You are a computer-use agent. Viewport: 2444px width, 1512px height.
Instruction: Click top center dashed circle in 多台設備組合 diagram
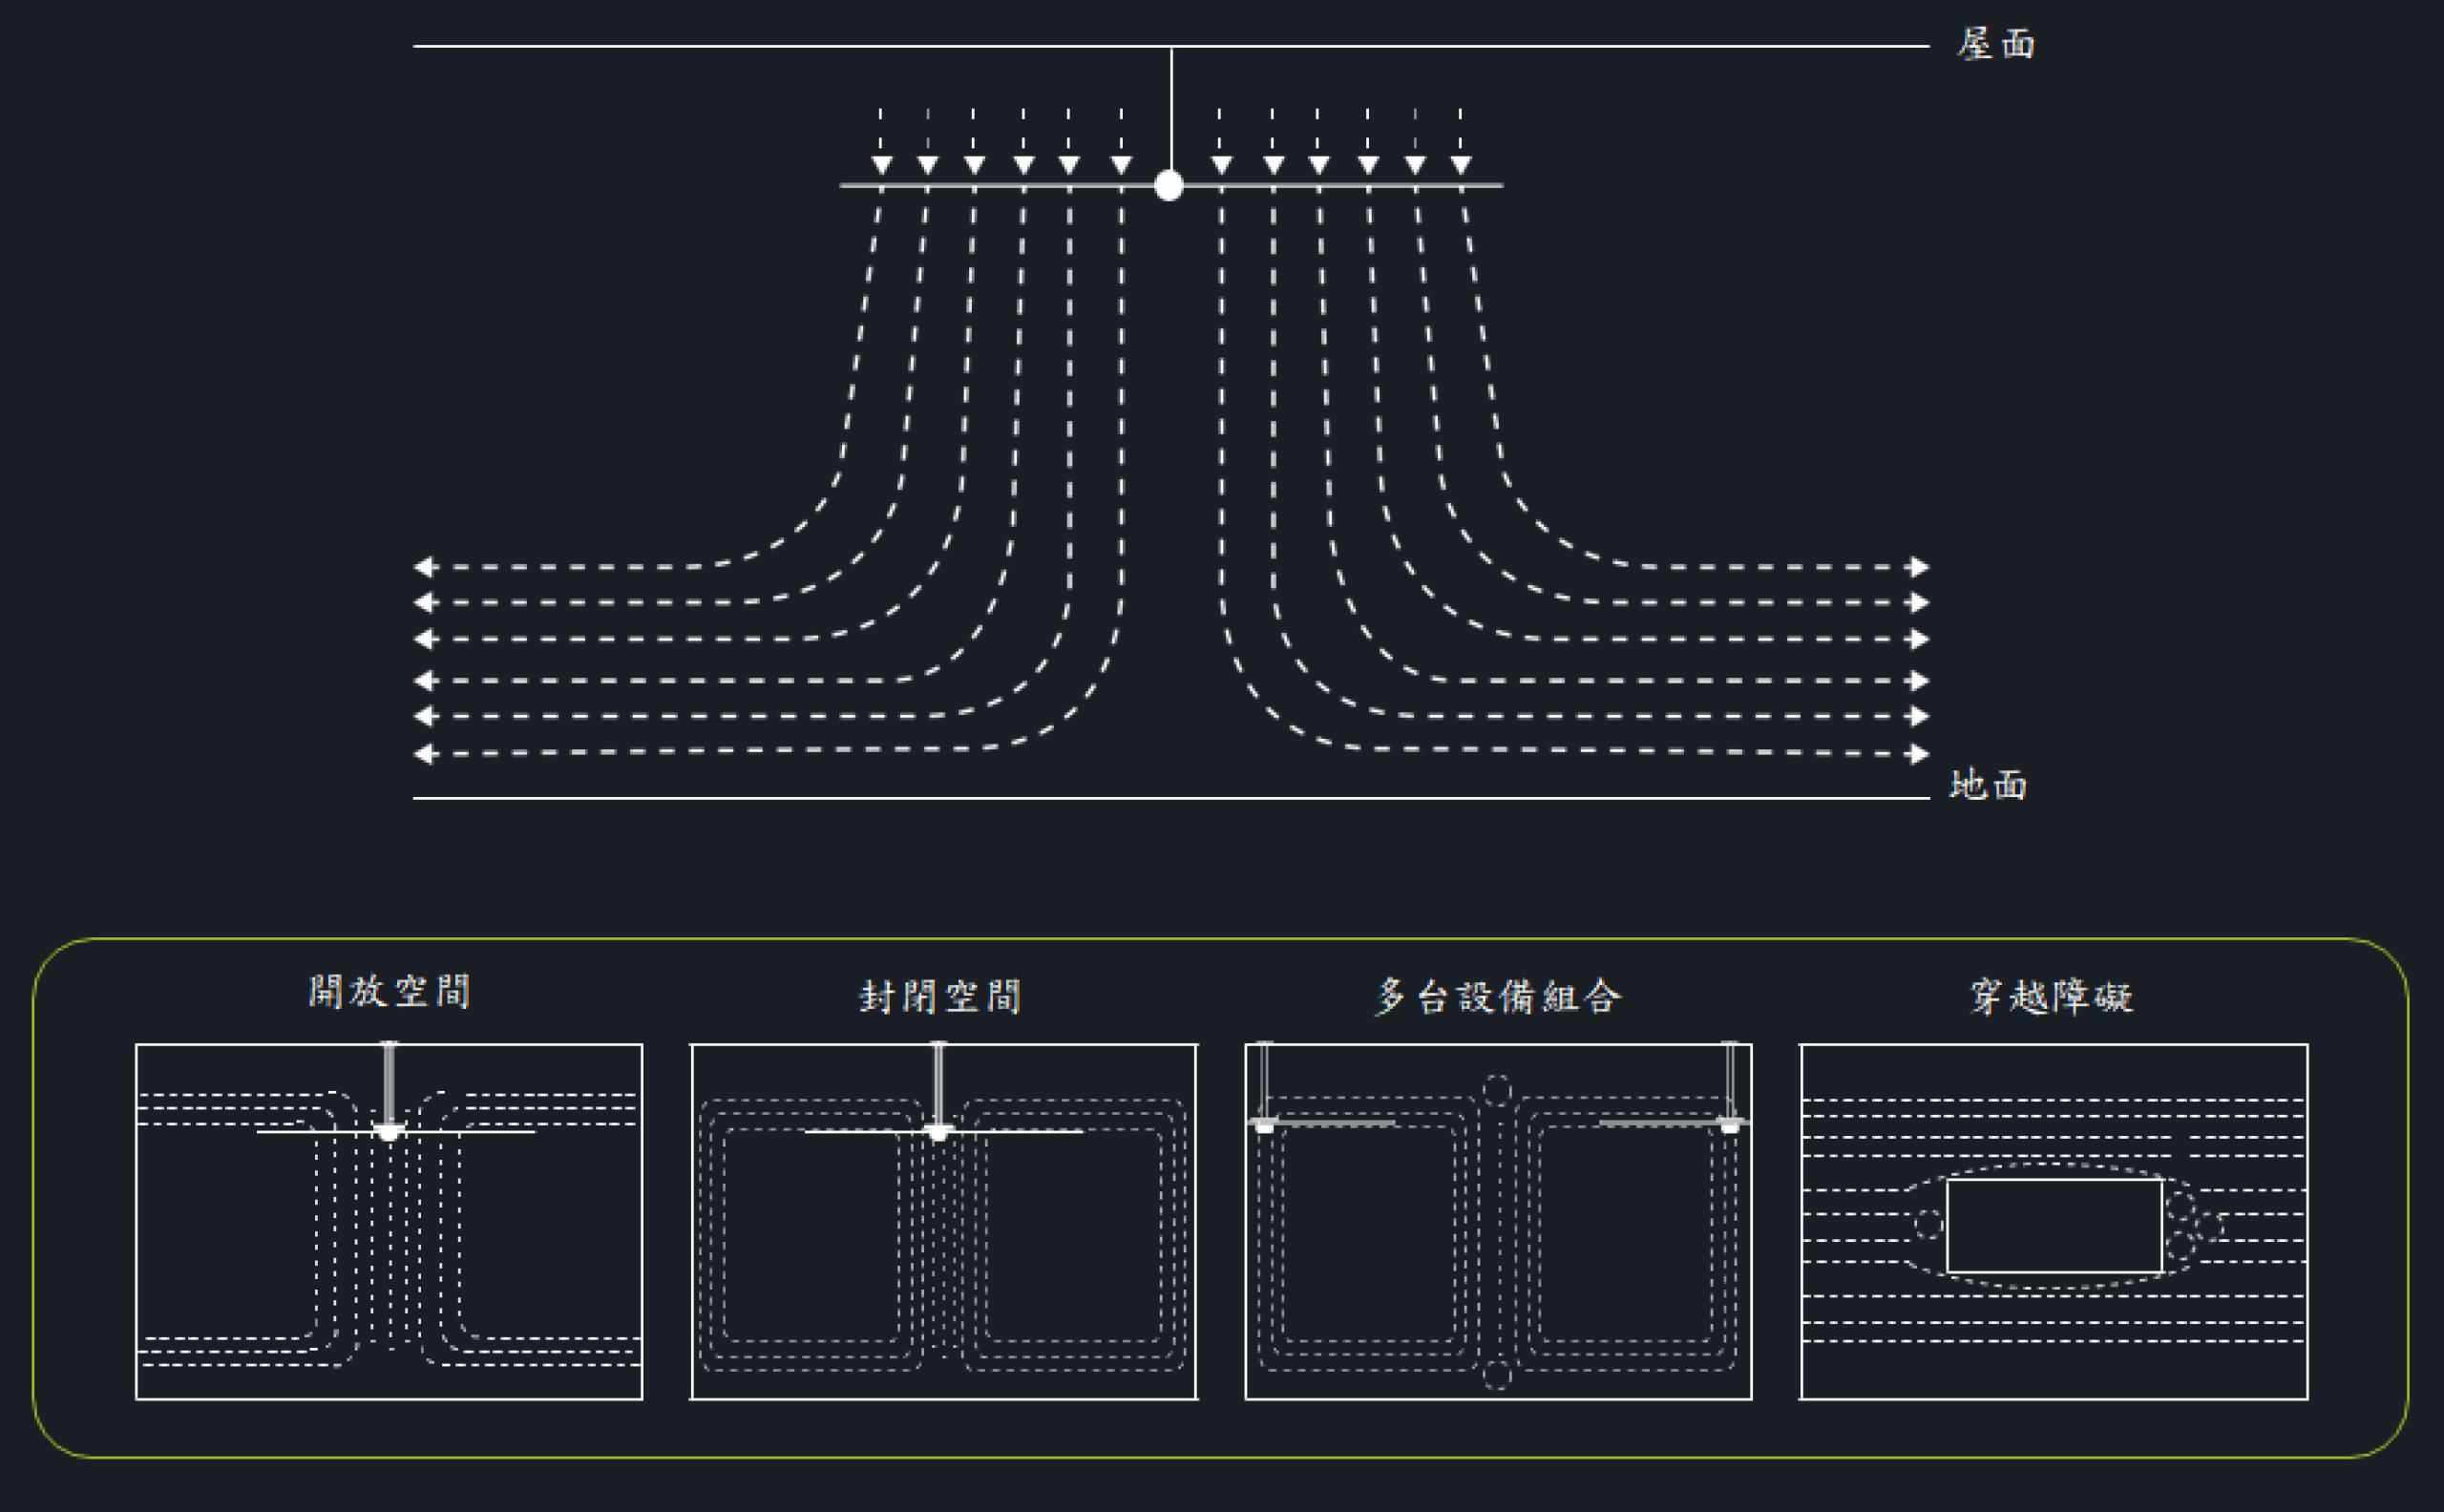point(1497,1089)
